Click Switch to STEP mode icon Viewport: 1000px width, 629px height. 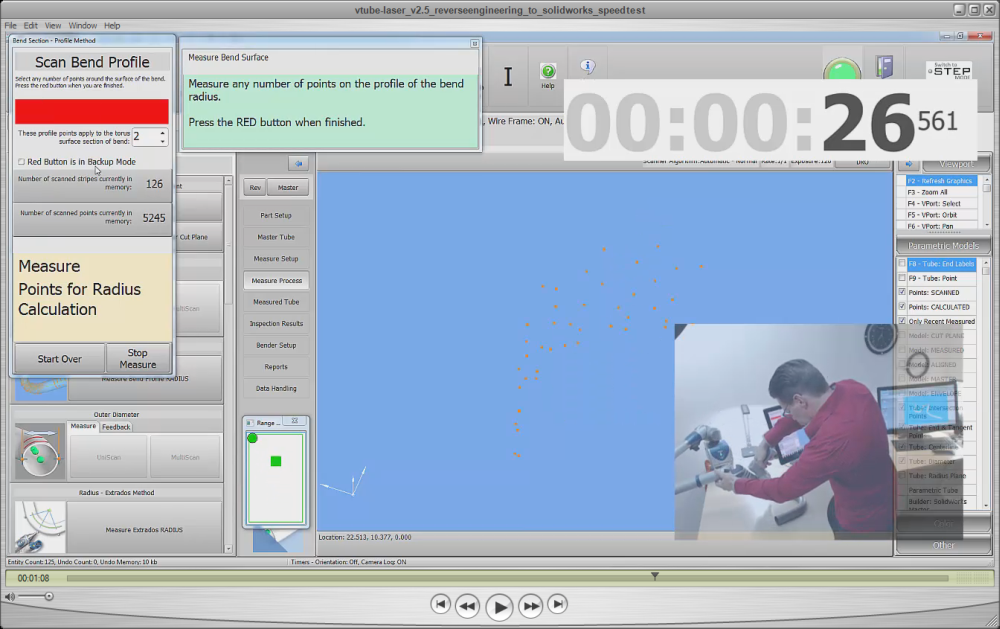(949, 70)
